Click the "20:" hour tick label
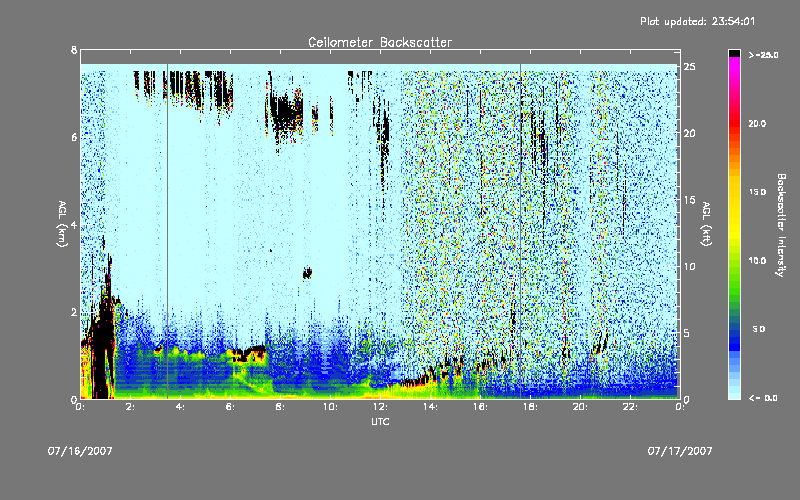 [x=580, y=407]
